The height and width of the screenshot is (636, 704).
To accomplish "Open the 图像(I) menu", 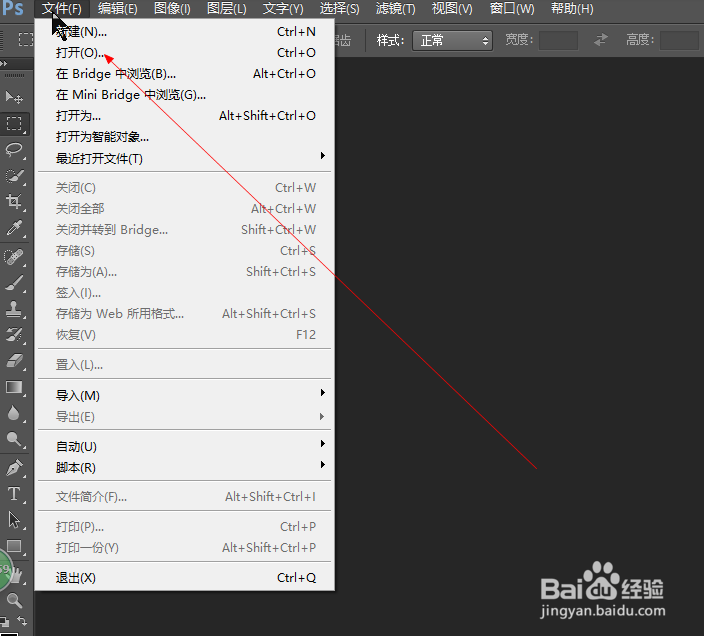I will pyautogui.click(x=172, y=9).
